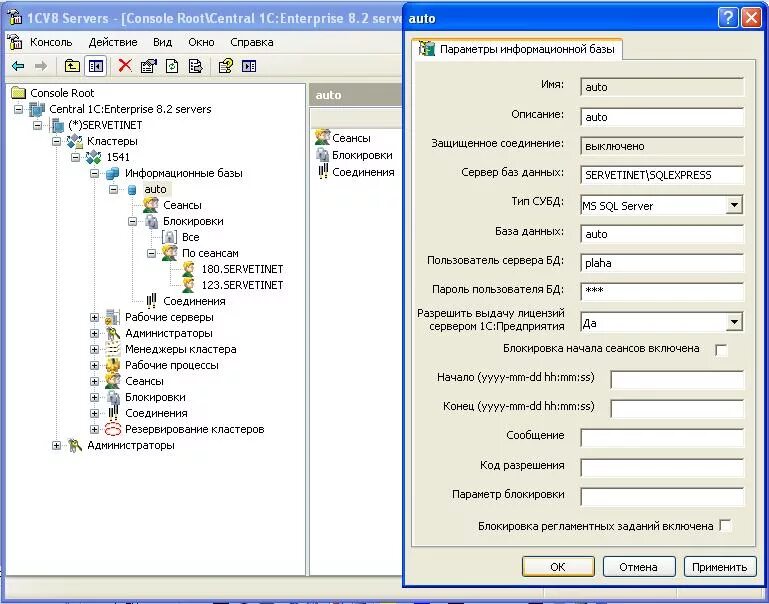Viewport: 769px width, 604px height.
Task: Click the Refresh toolbar icon
Action: [x=172, y=66]
